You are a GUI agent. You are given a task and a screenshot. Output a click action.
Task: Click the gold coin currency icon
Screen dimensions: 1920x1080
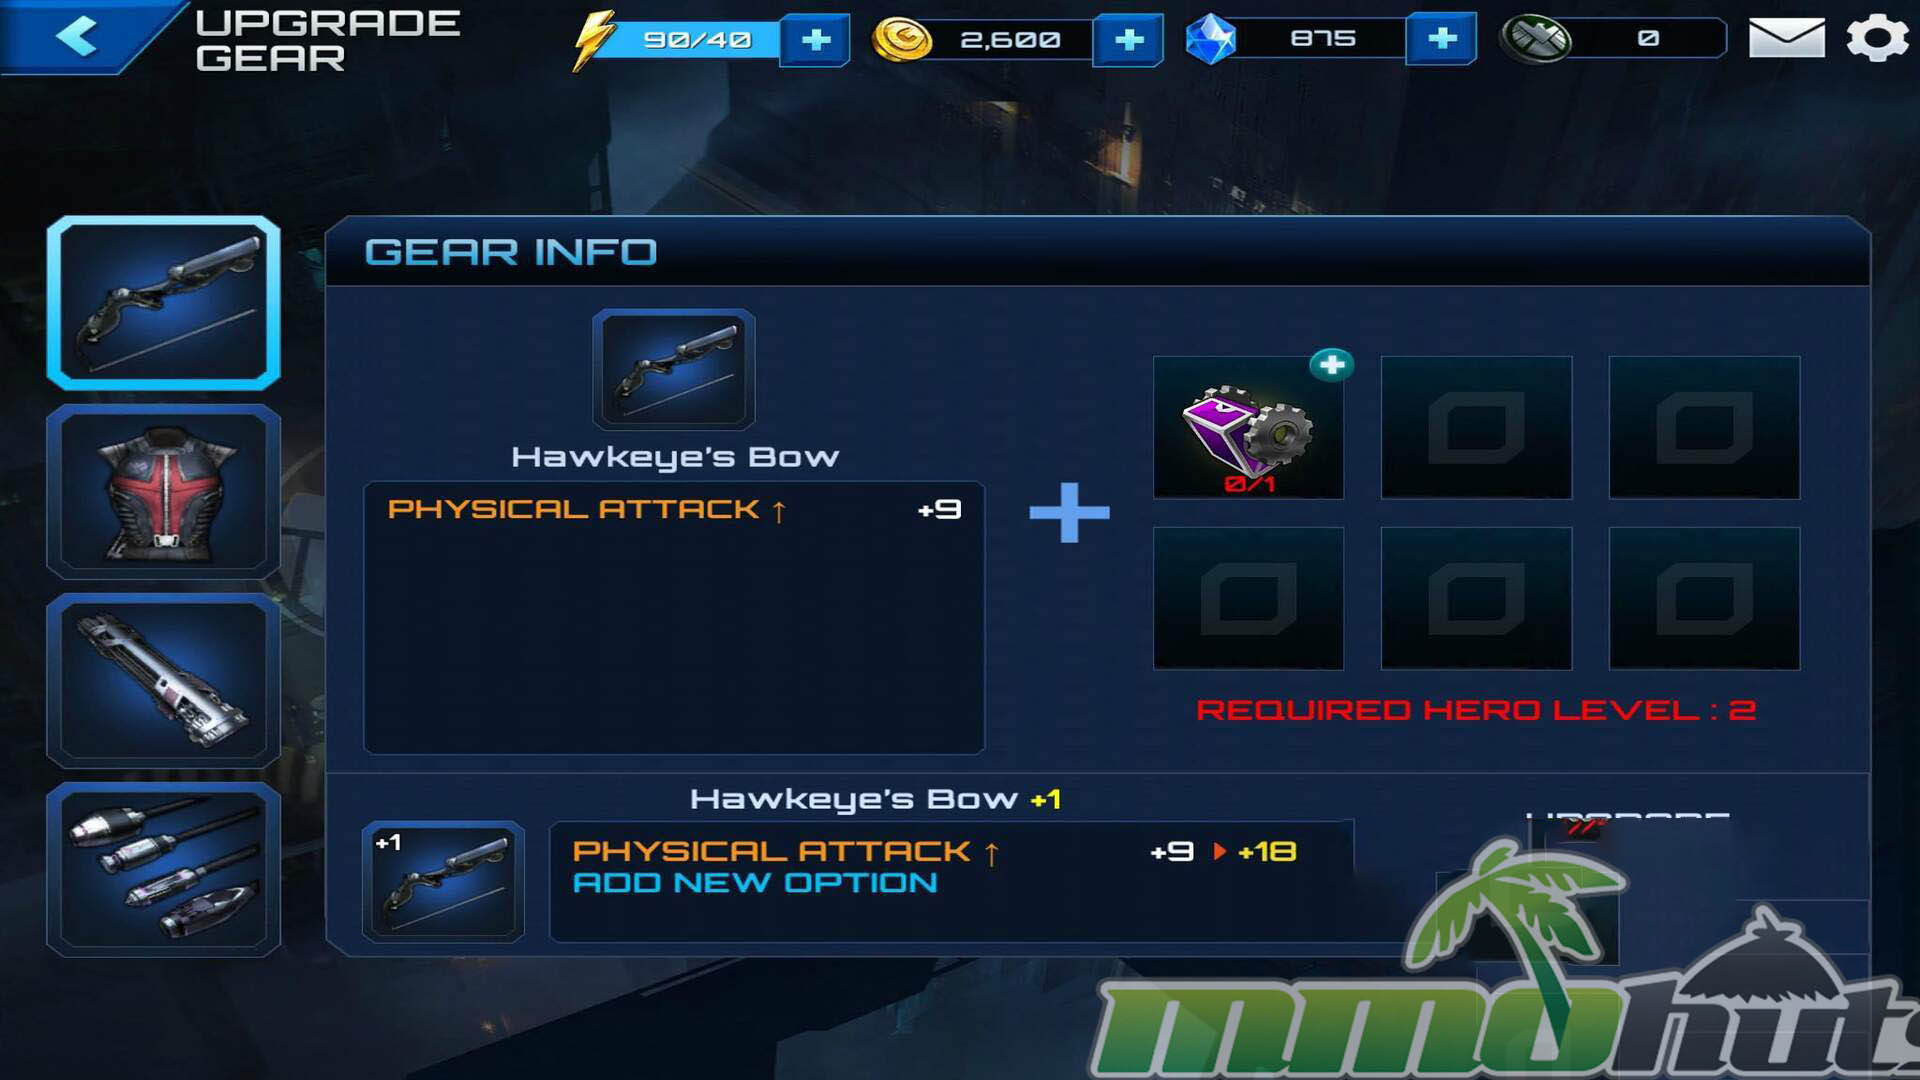[902, 40]
